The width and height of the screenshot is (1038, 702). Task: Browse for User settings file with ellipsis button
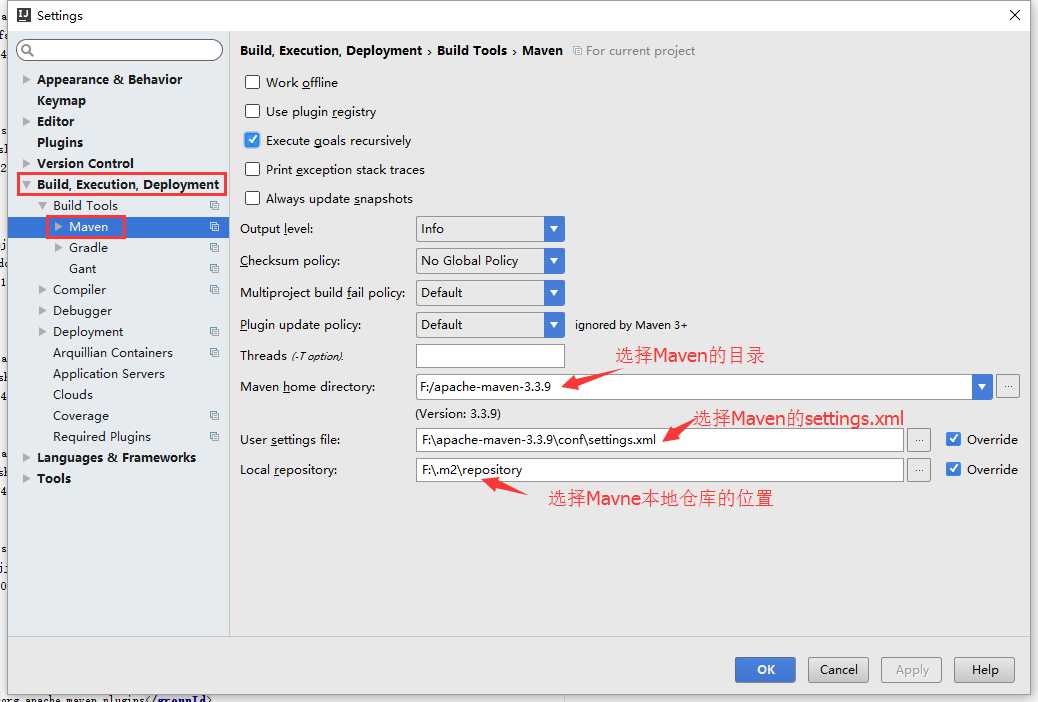point(919,440)
